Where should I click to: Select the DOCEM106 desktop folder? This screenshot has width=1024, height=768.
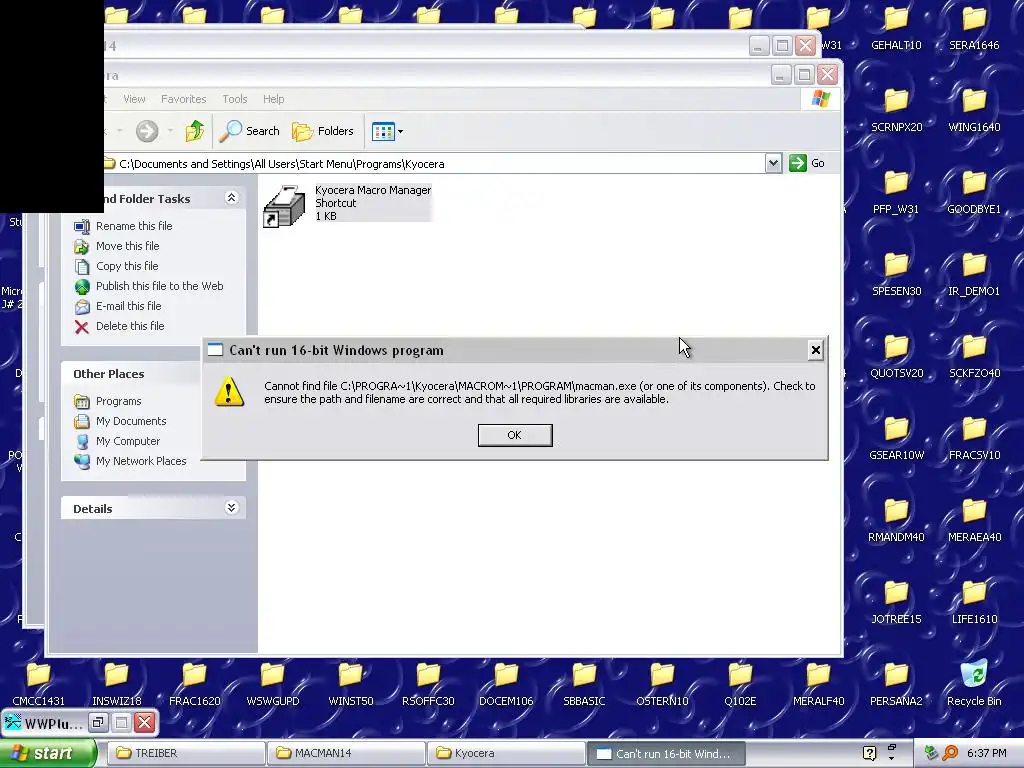(506, 683)
